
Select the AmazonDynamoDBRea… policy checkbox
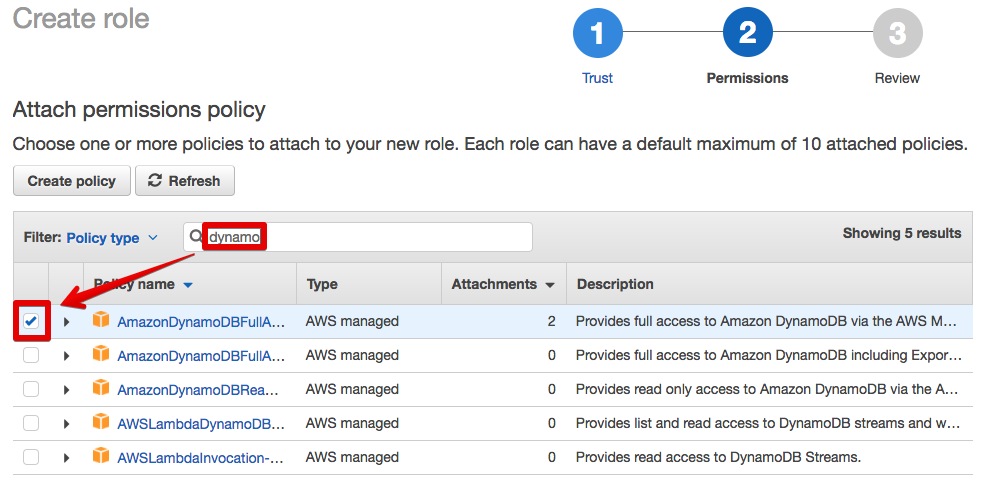31,389
